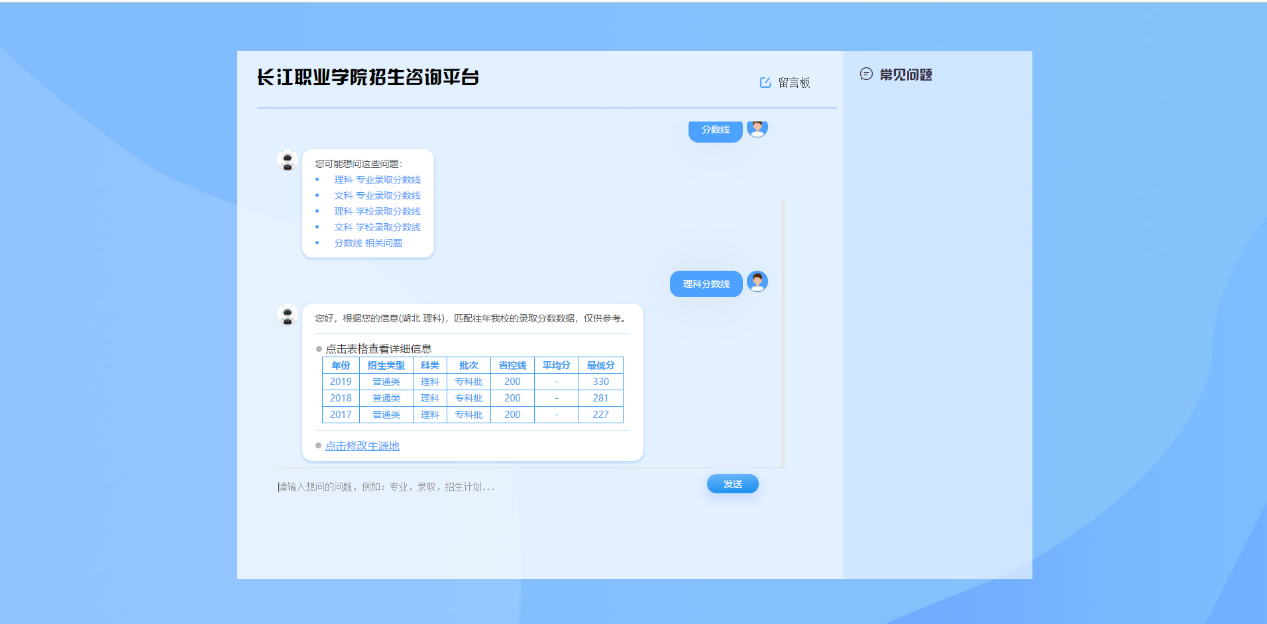1267x624 pixels.
Task: Click the robot avatar beside score table reply
Action: 287,315
